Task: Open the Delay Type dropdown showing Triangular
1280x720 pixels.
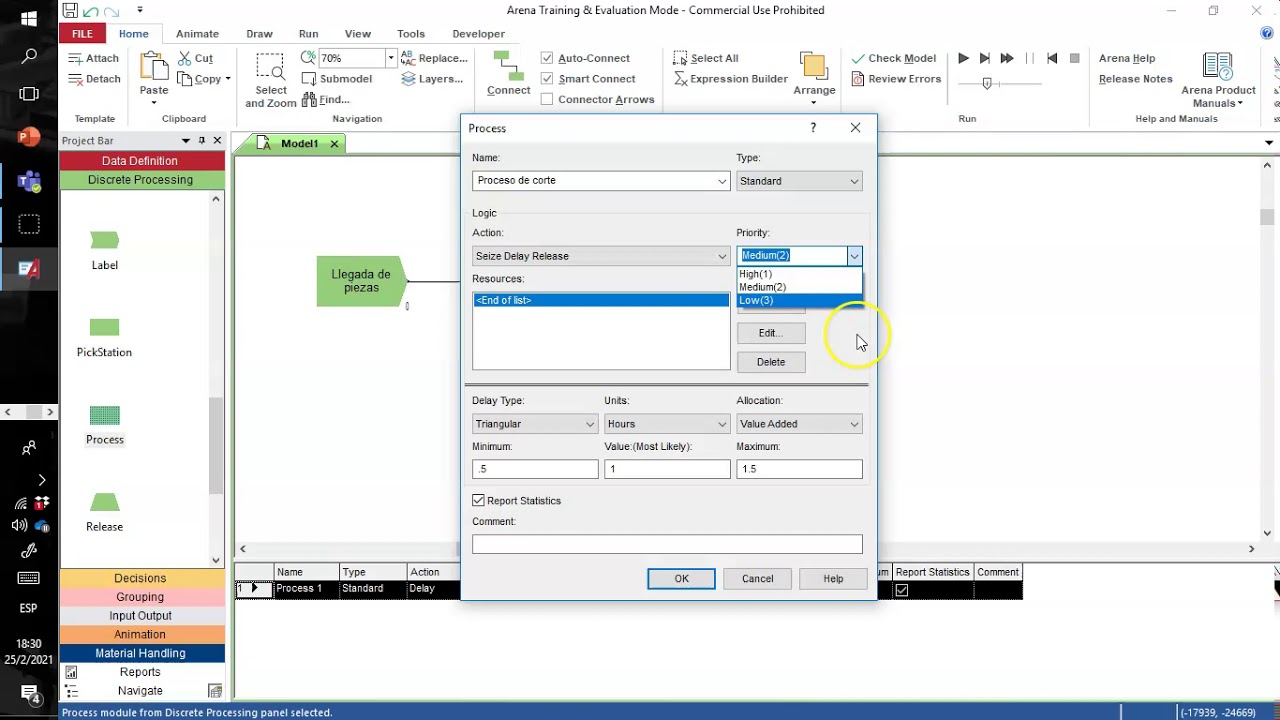Action: [x=590, y=424]
